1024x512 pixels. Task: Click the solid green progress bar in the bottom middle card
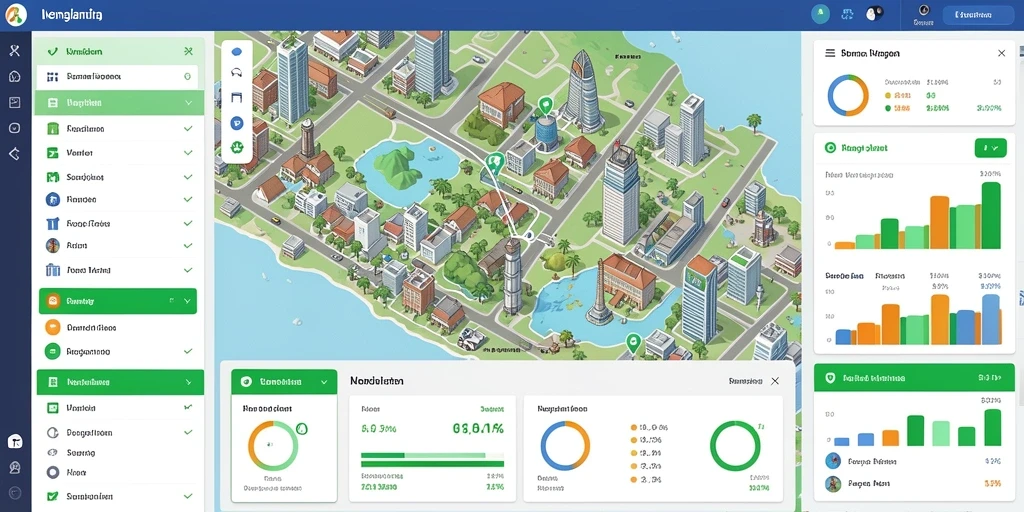point(432,464)
